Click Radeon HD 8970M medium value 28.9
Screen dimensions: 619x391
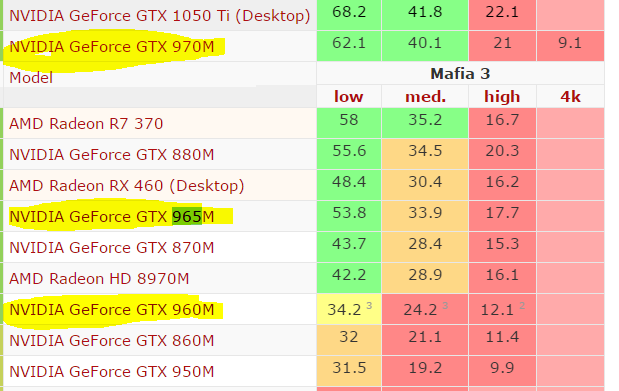coord(425,275)
